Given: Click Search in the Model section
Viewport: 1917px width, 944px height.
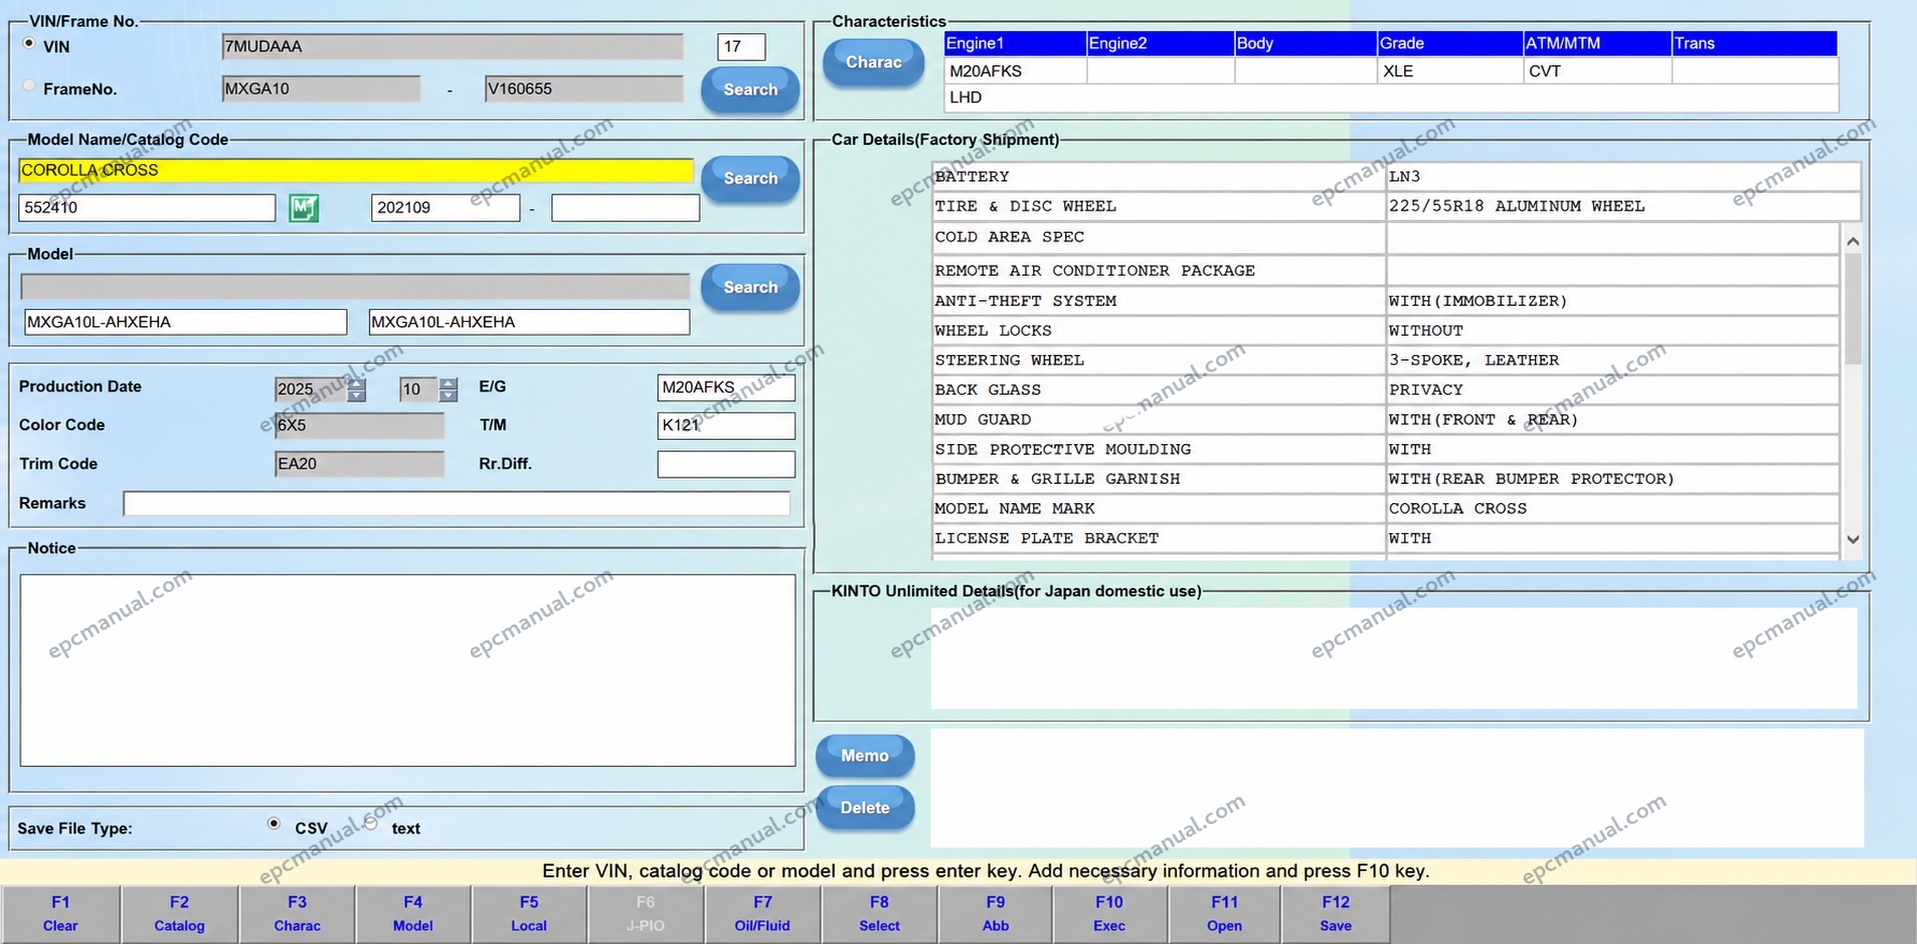Looking at the screenshot, I should (x=750, y=288).
